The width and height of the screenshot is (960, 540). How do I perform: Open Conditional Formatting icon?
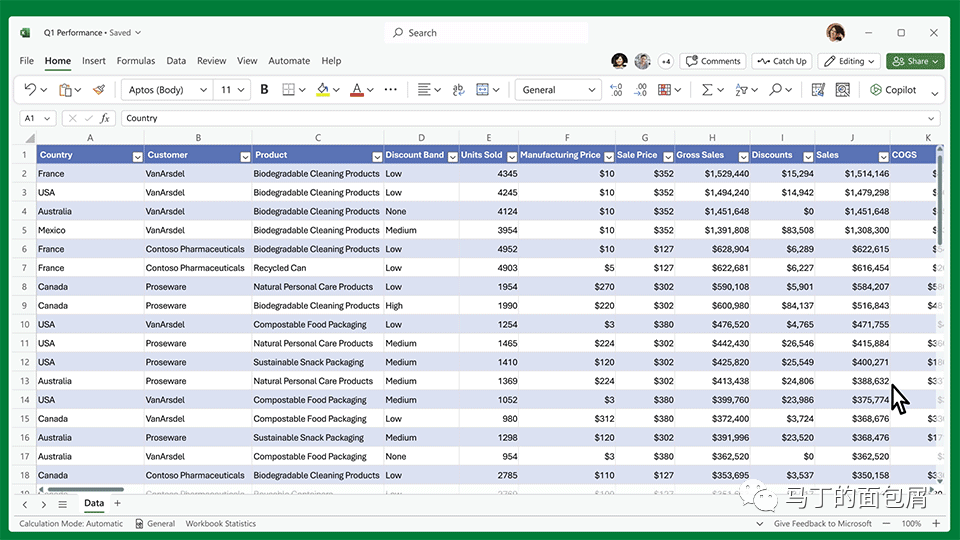664,89
